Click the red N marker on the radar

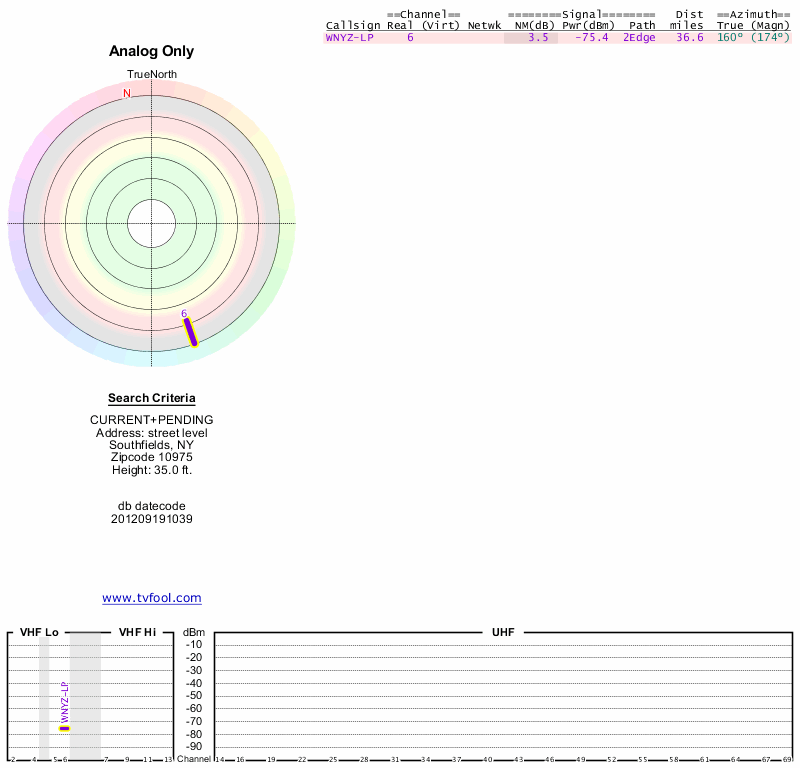(127, 94)
